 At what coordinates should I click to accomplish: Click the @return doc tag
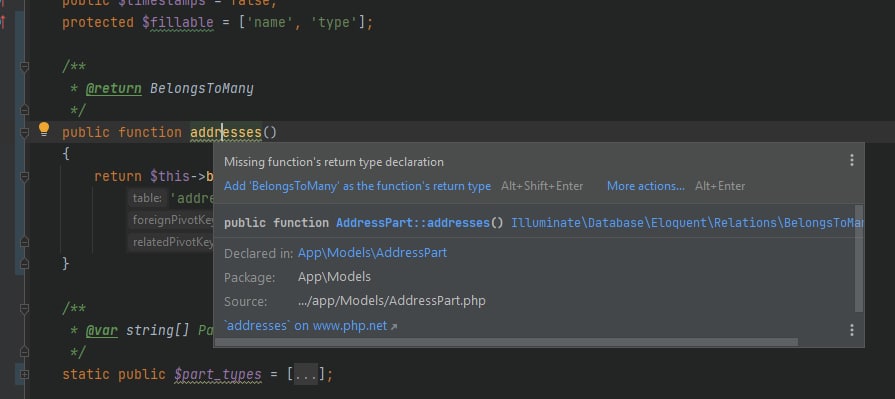coord(113,88)
